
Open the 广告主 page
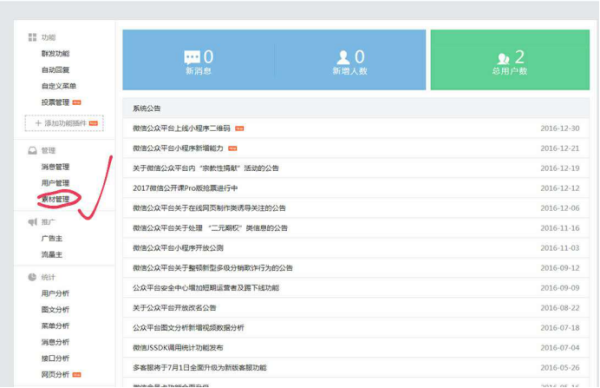coord(52,238)
